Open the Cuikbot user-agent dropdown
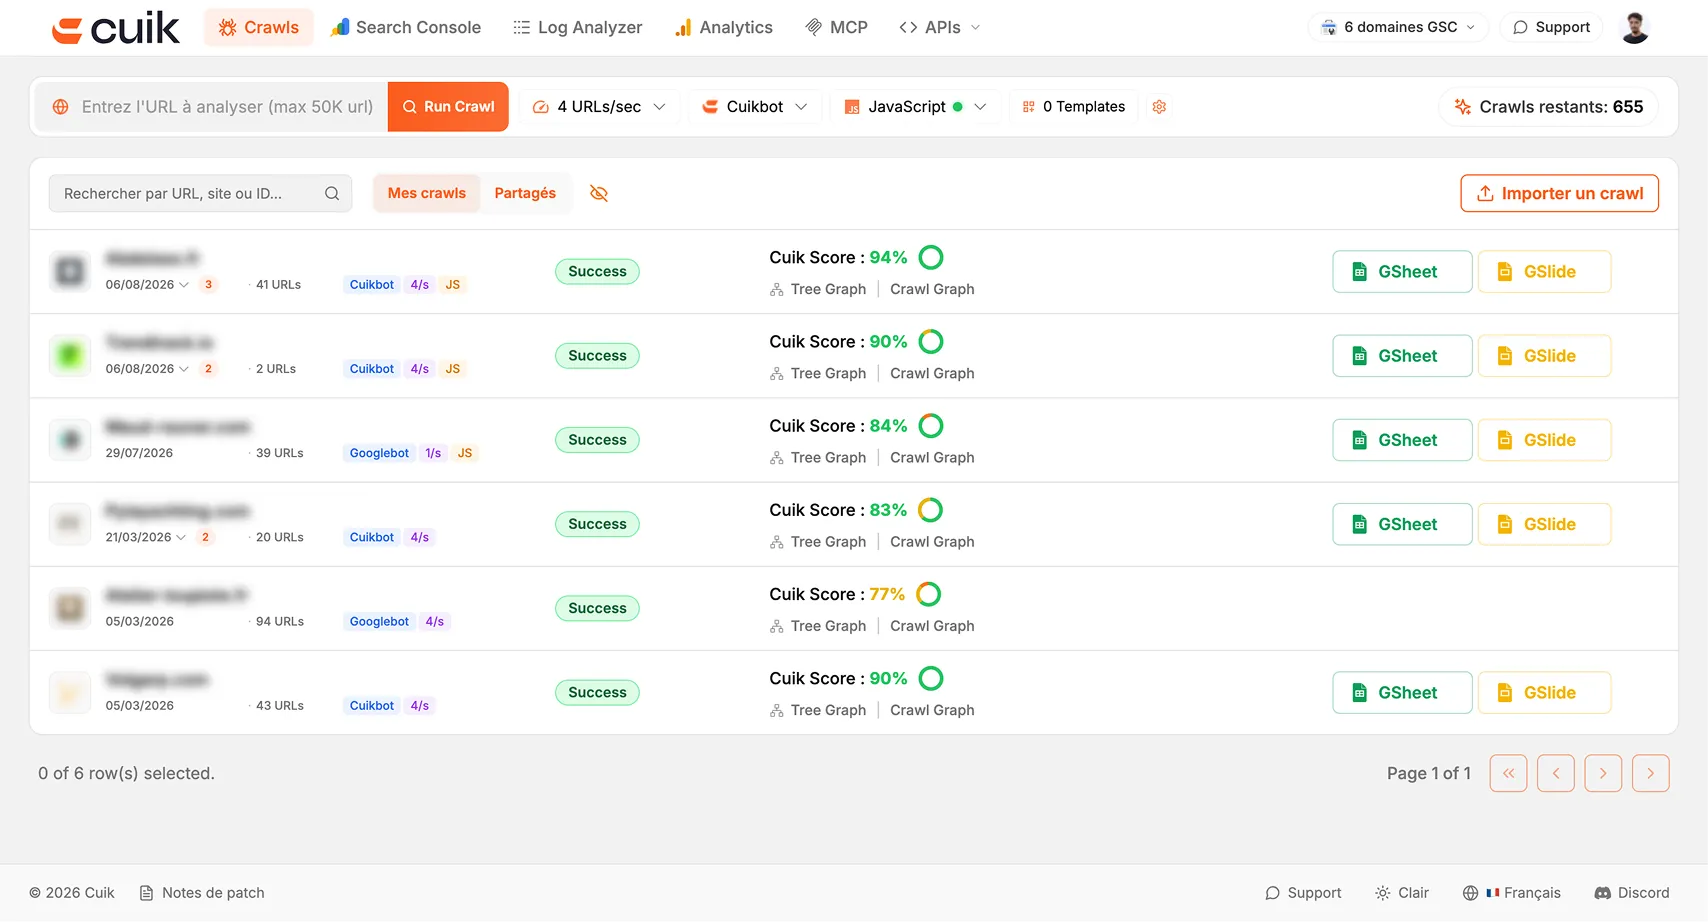The image size is (1708, 922). point(755,107)
